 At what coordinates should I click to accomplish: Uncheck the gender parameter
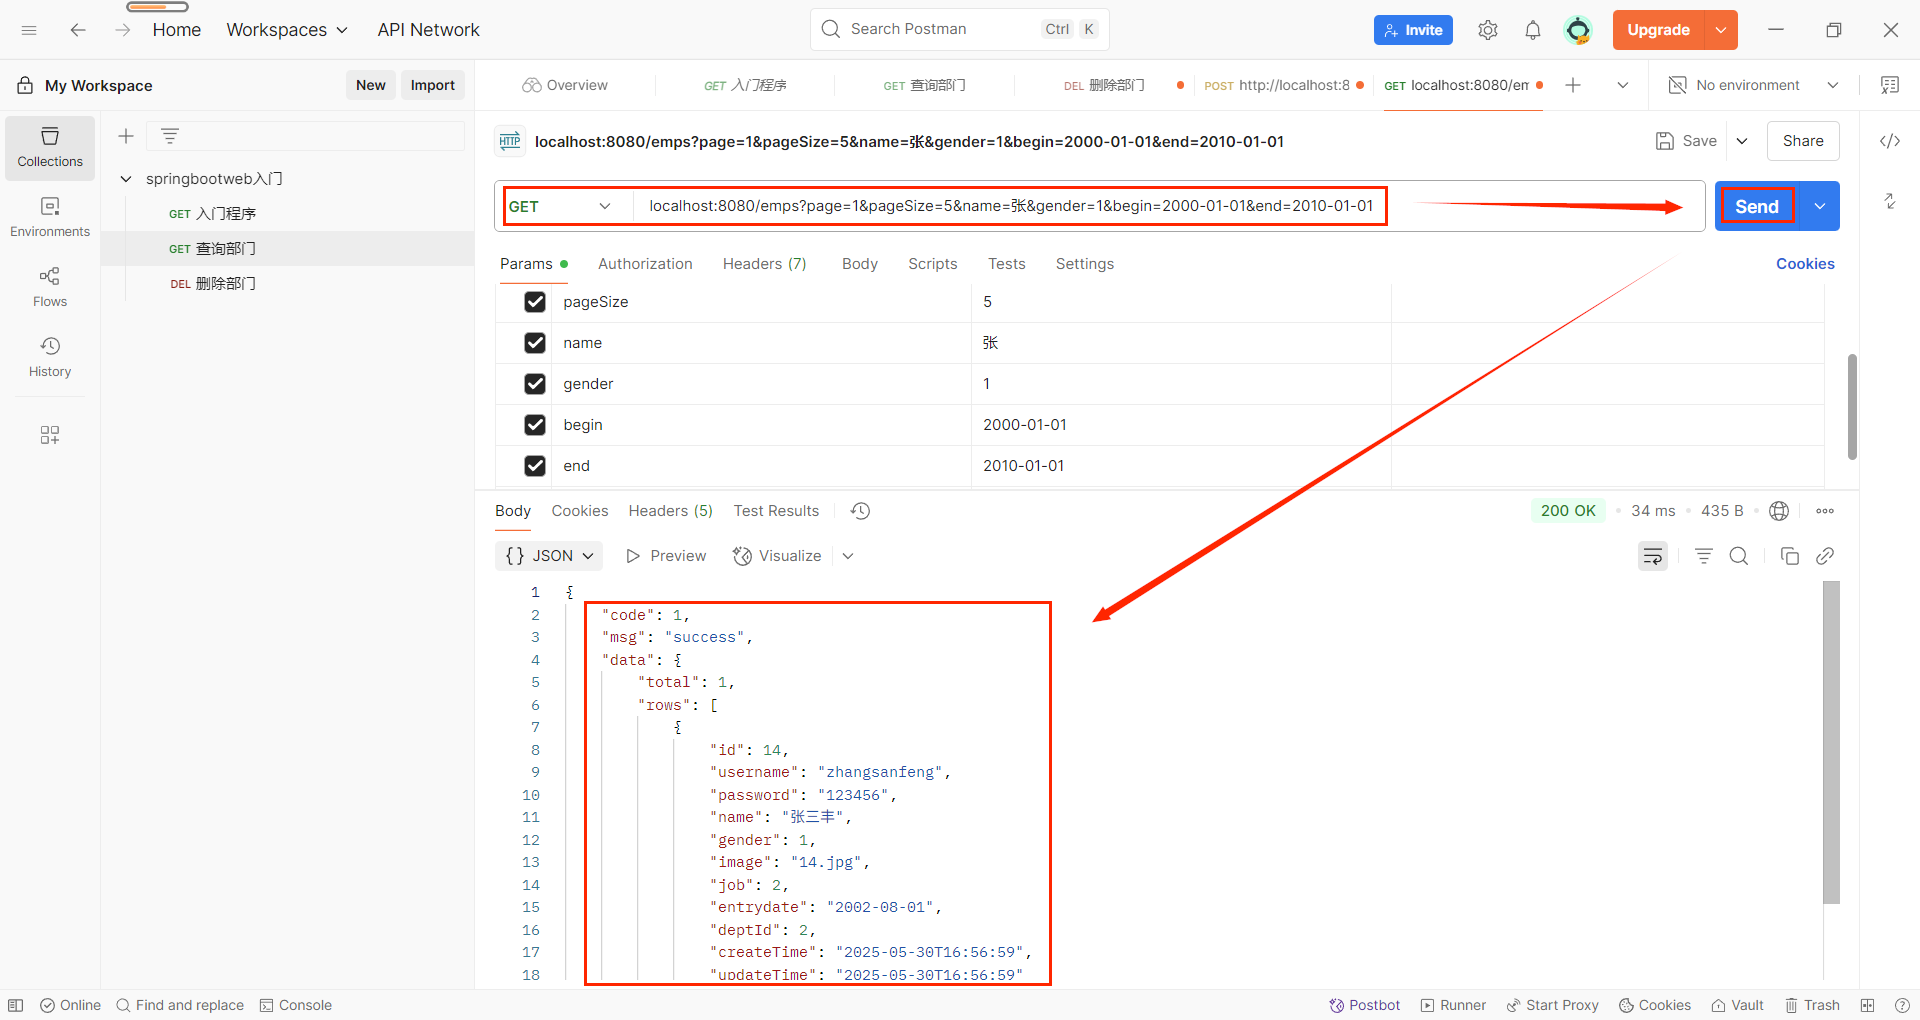point(535,384)
